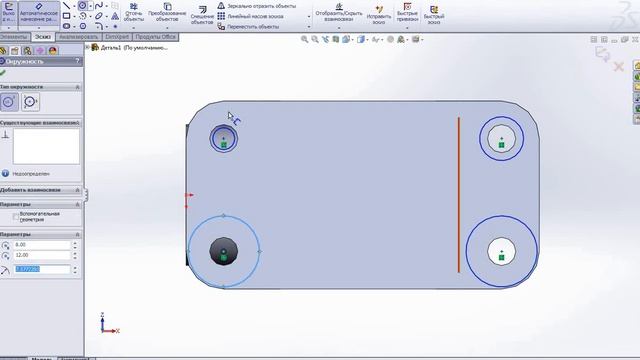Viewport: 640px width, 360px height.
Task: Open the PropertyManager panel tab
Action: pyautogui.click(x=15, y=51)
